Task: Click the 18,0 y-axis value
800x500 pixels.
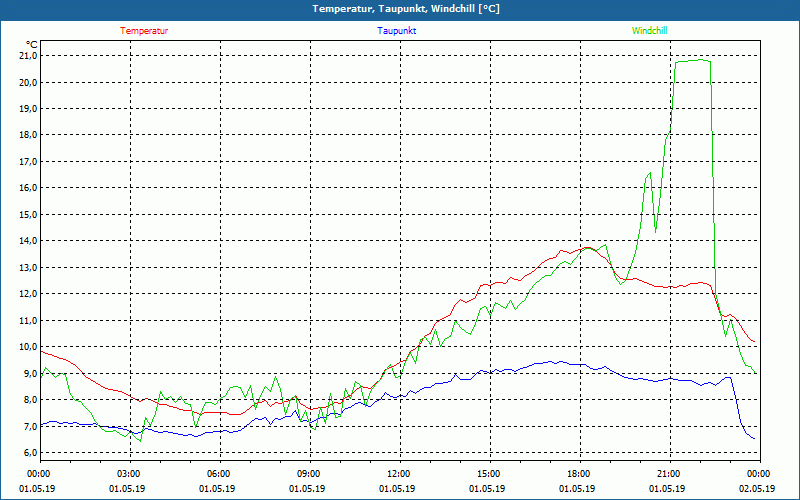Action: [28, 135]
